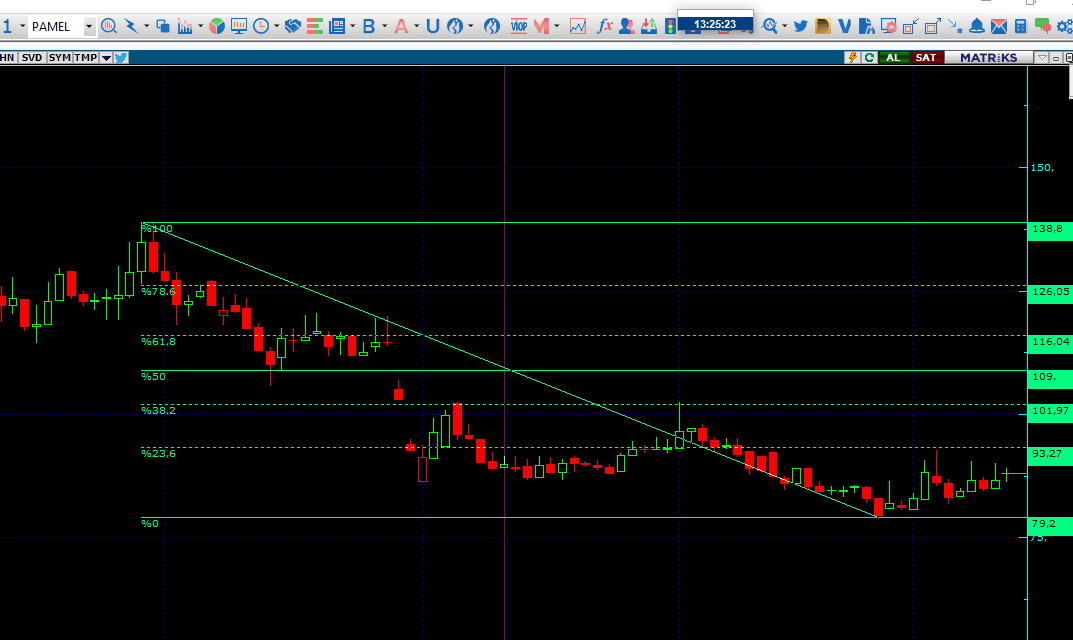The image size is (1073, 640).
Task: Expand the bar chart icon dropdown arrow
Action: tap(201, 26)
